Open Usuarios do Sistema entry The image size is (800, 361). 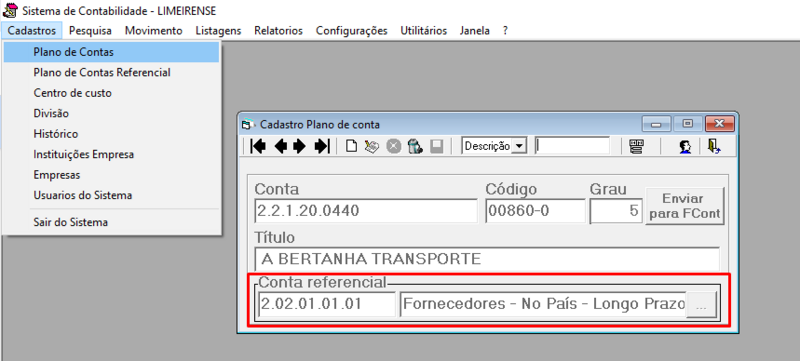click(x=111, y=195)
